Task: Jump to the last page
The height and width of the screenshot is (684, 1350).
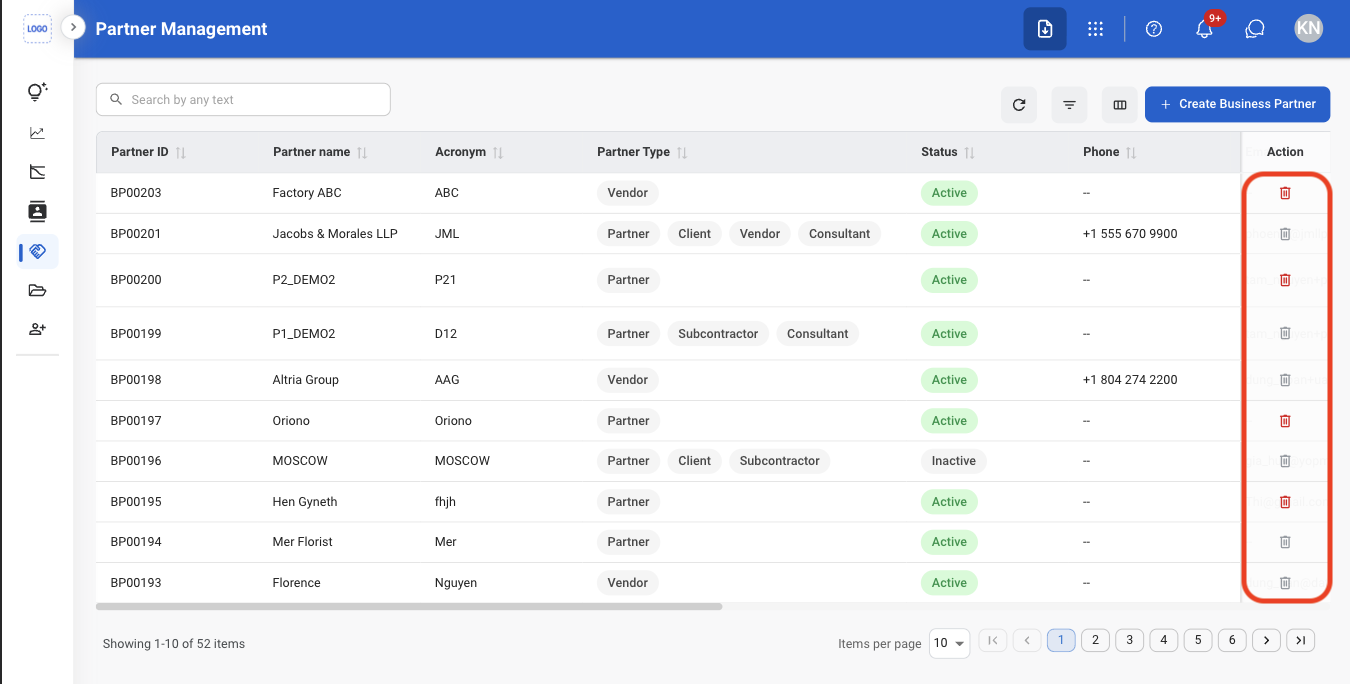Action: pos(1300,640)
